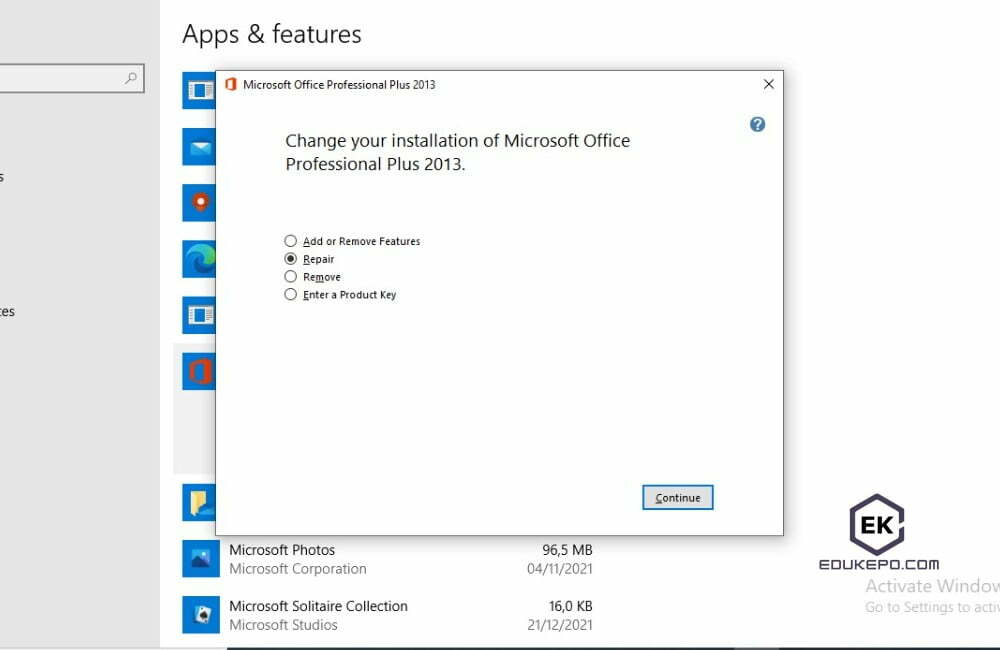Select Enter a Product Key option
The height and width of the screenshot is (650, 1000).
click(291, 295)
